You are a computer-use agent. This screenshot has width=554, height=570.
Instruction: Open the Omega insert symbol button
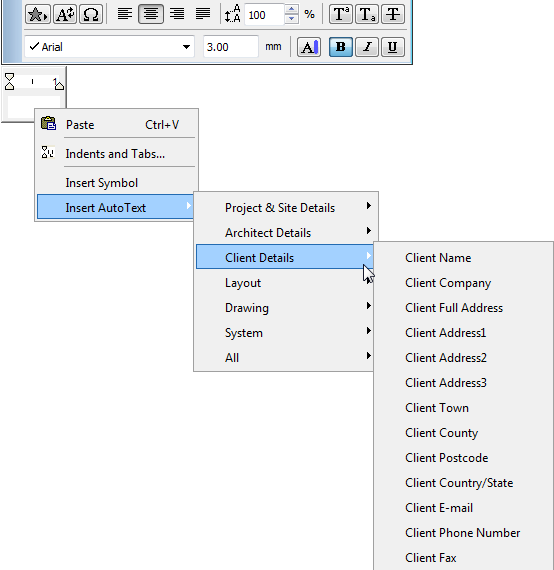91,14
